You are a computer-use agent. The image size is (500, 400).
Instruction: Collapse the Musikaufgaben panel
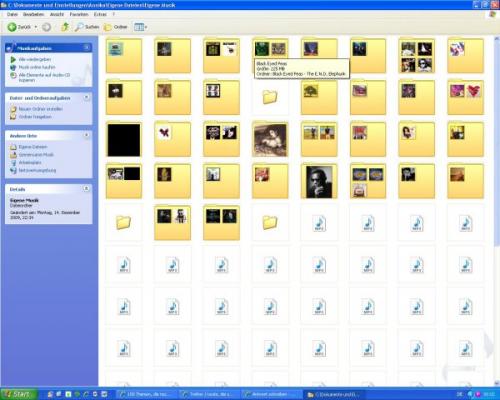(86, 48)
